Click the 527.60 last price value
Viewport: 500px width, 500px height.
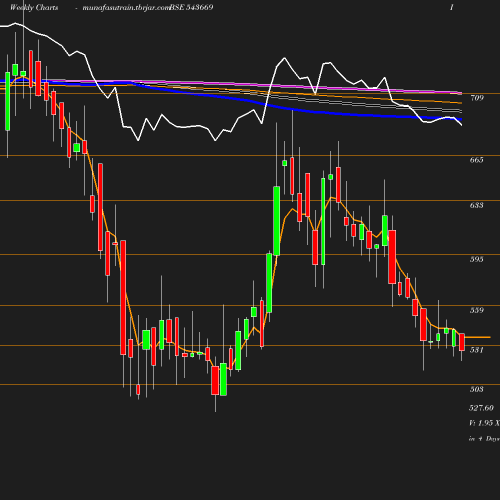point(481,408)
